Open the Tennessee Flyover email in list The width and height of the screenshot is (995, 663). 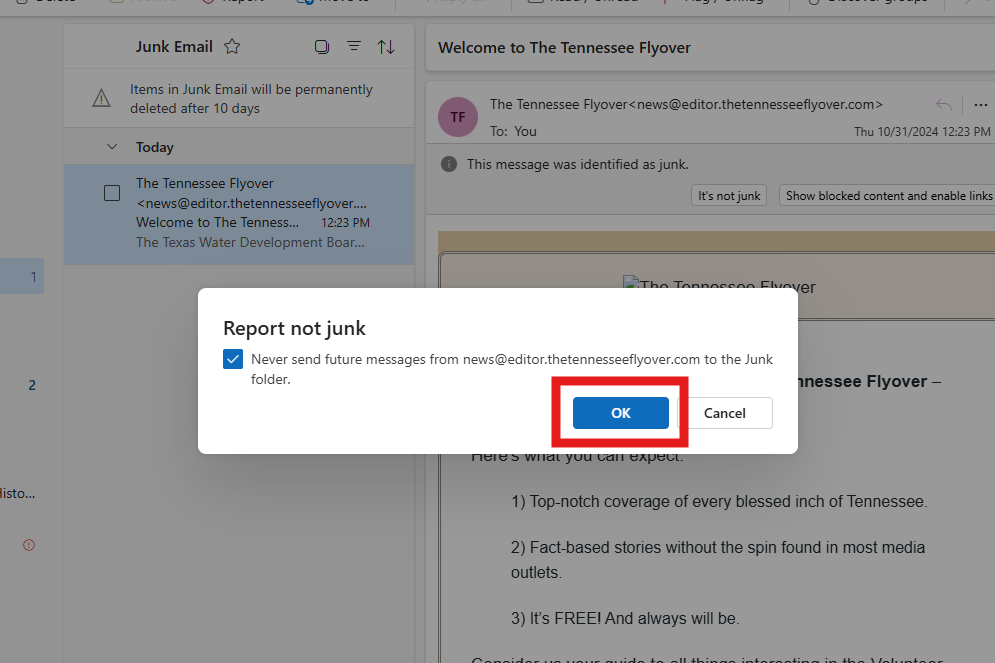click(x=239, y=214)
